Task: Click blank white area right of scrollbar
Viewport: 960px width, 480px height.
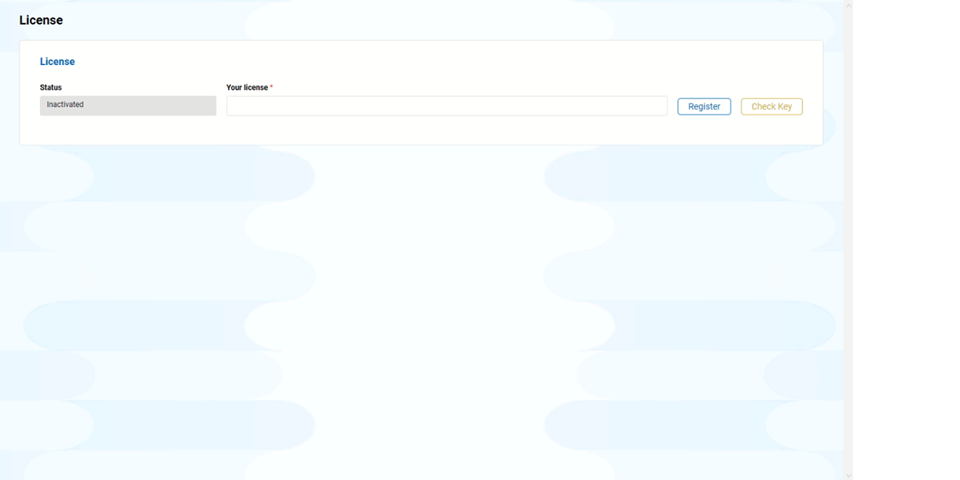Action: 905,240
